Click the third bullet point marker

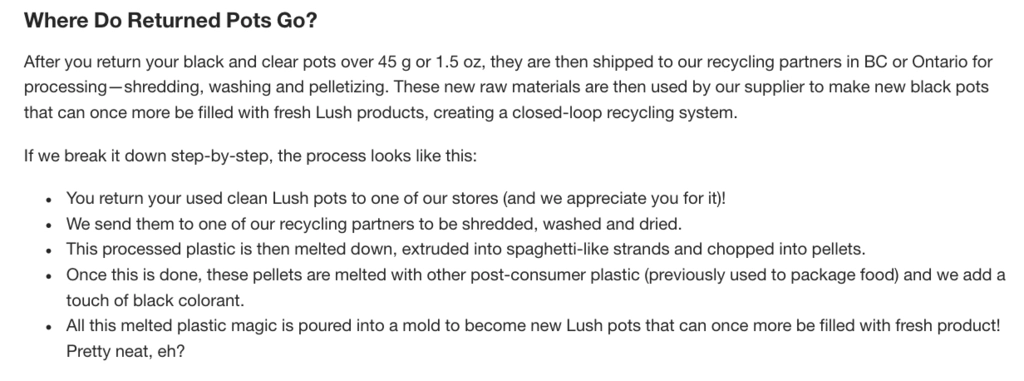click(49, 250)
